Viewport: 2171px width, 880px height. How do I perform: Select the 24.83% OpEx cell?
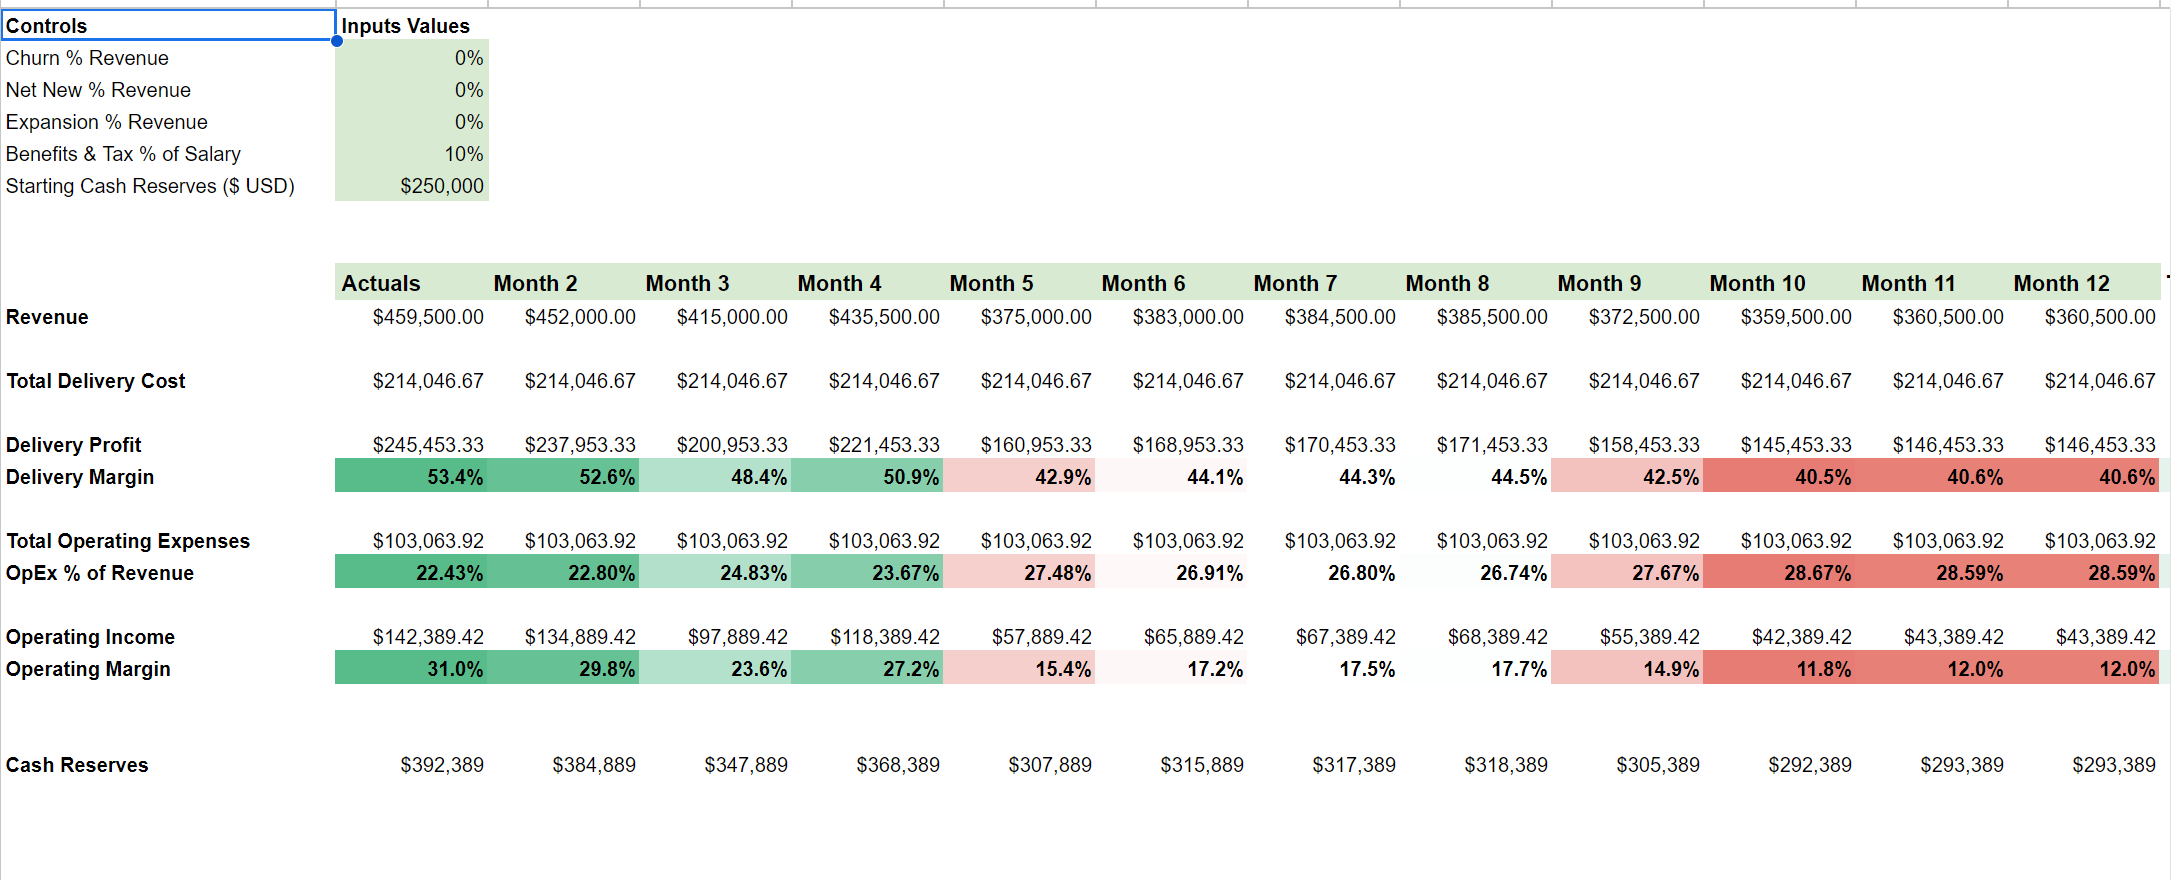pyautogui.click(x=716, y=573)
